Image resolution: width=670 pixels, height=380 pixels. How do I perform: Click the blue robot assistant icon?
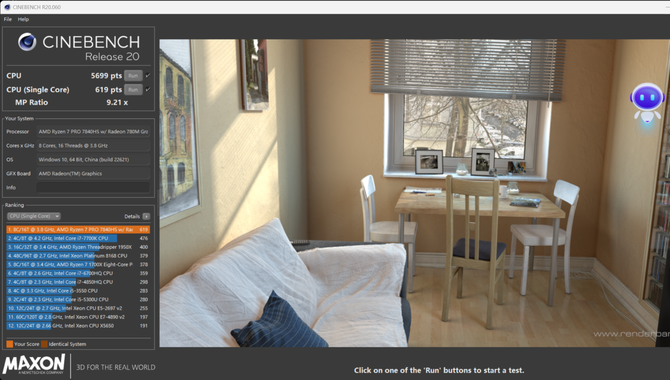(647, 103)
